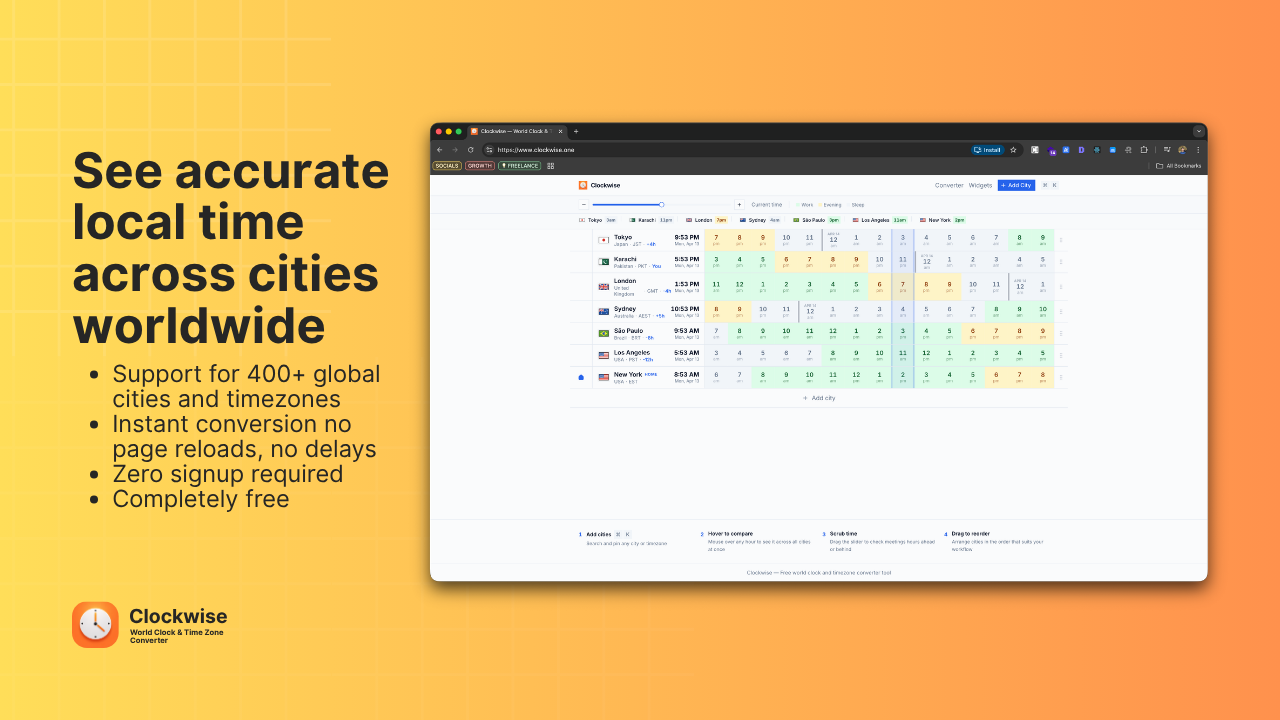Image resolution: width=1280 pixels, height=720 pixels.
Task: Click the 12 am cell in London row
Action: (1020, 286)
